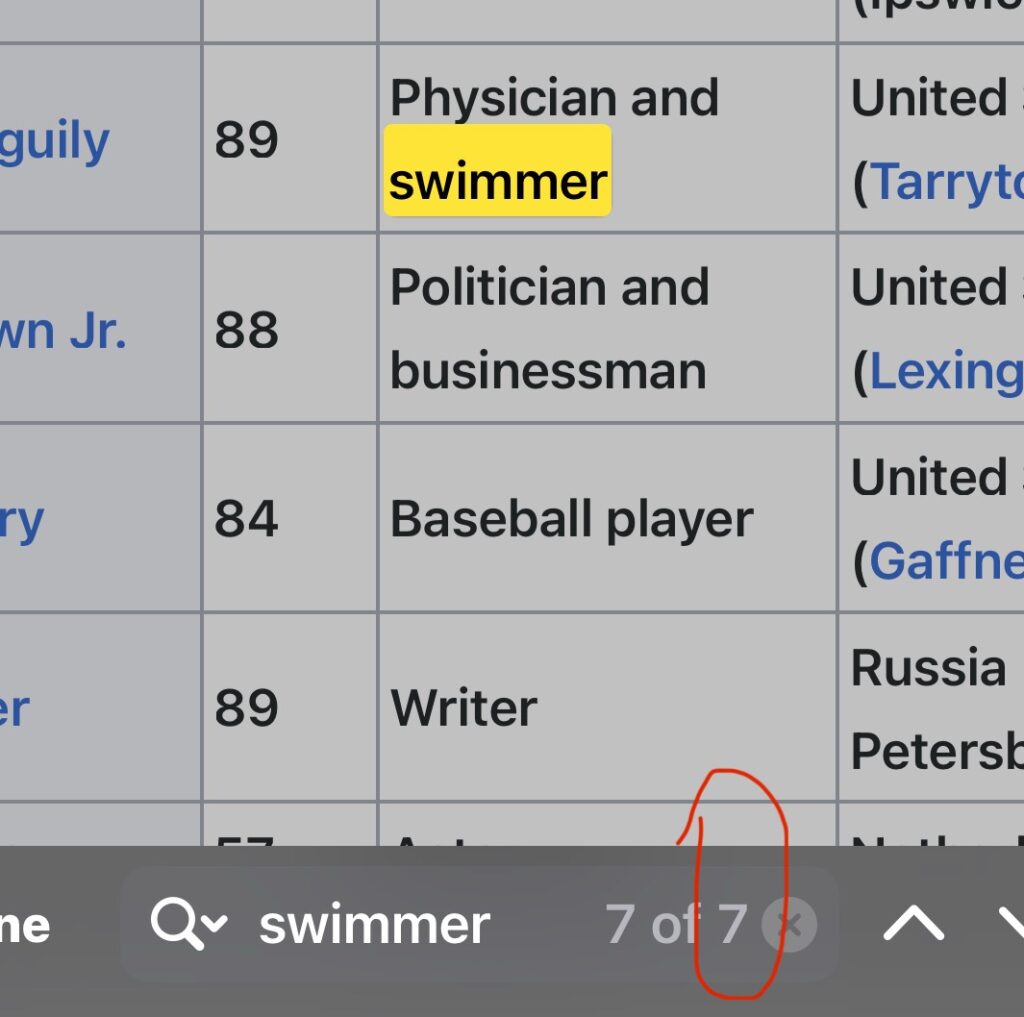This screenshot has width=1024, height=1017.
Task: Tap the age cell showing 88
Action: pos(246,331)
